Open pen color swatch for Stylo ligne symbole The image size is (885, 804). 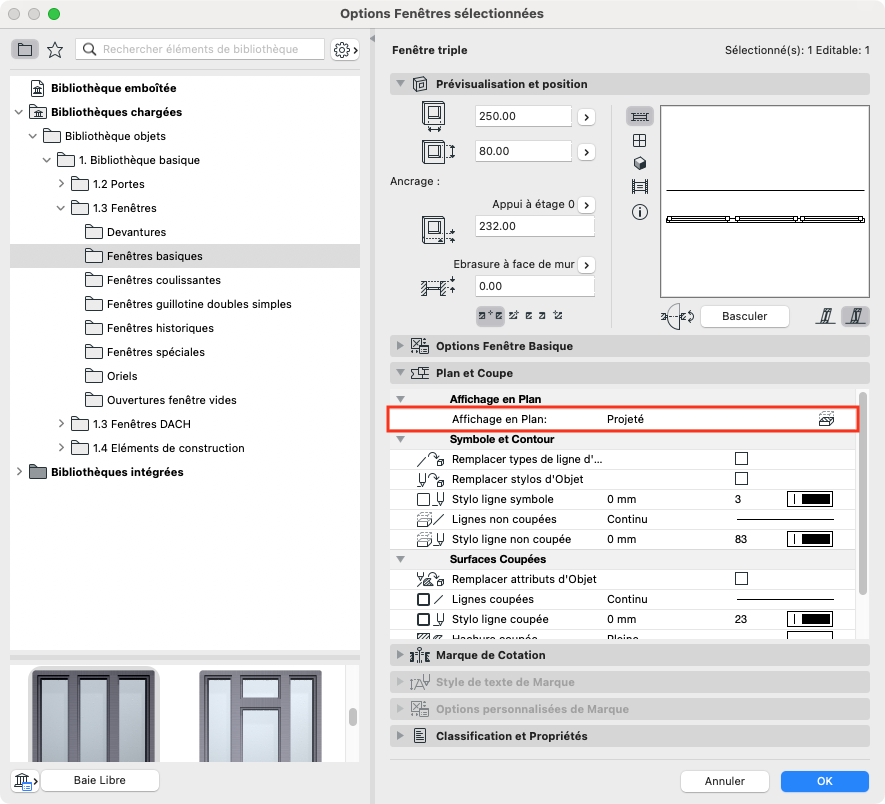coord(810,499)
